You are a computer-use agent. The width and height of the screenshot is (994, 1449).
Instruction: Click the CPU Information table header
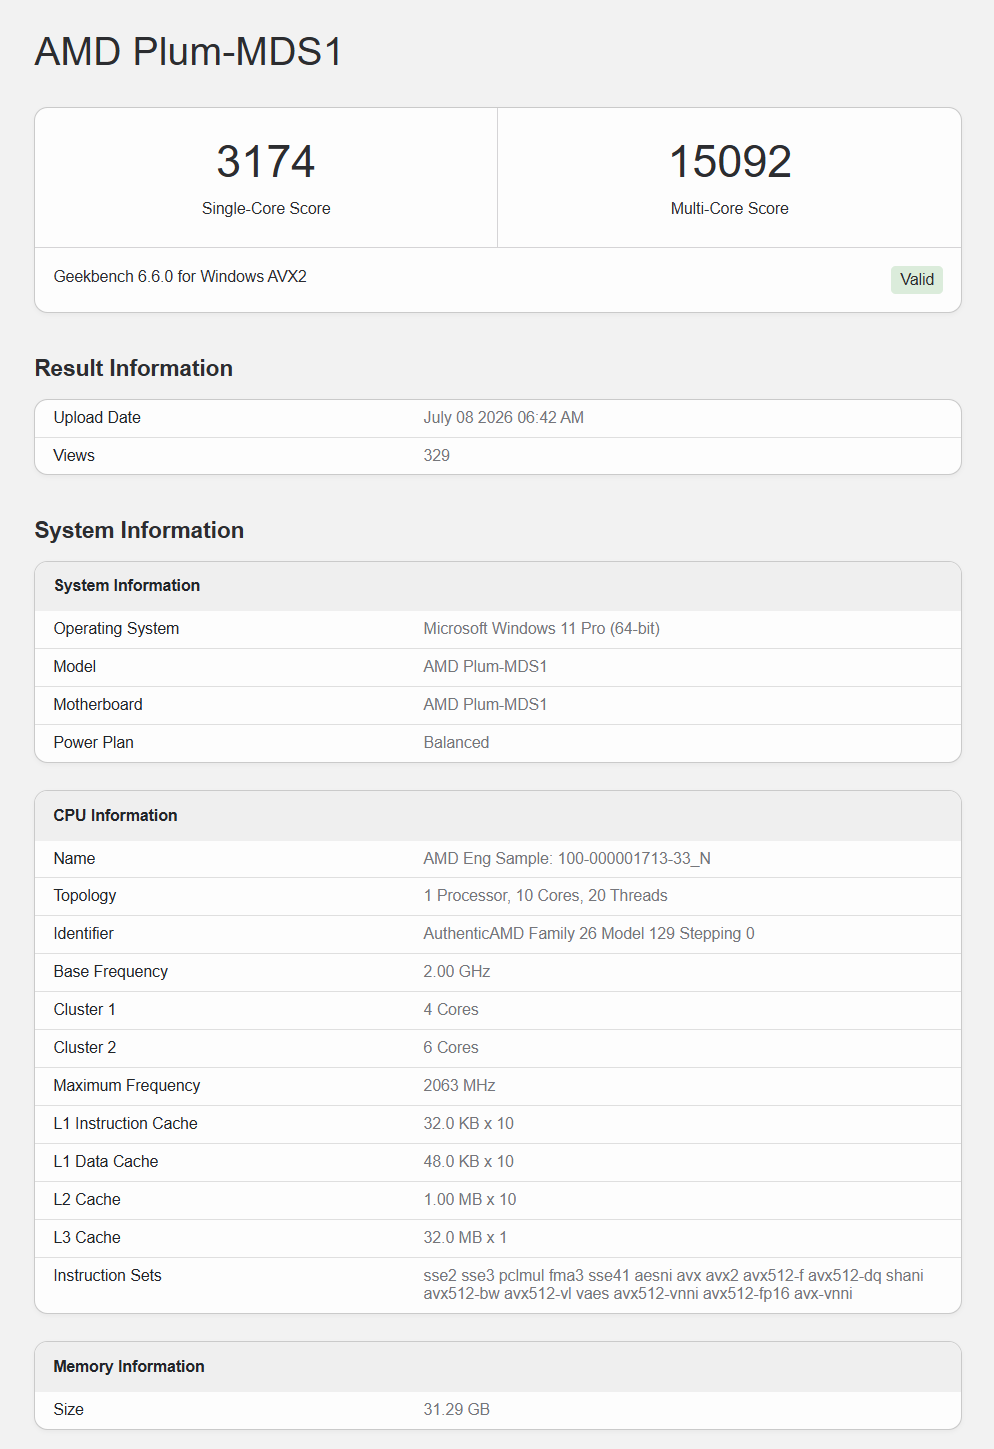pos(115,815)
